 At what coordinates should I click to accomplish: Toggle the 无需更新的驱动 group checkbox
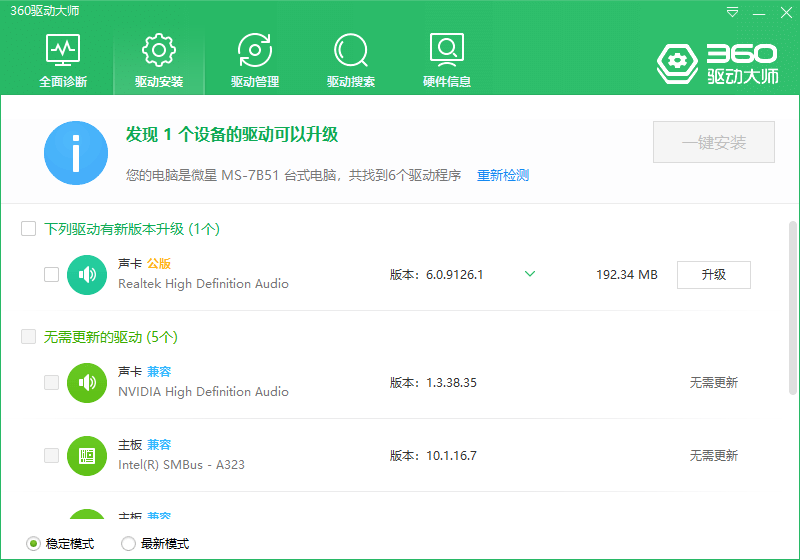click(x=29, y=337)
